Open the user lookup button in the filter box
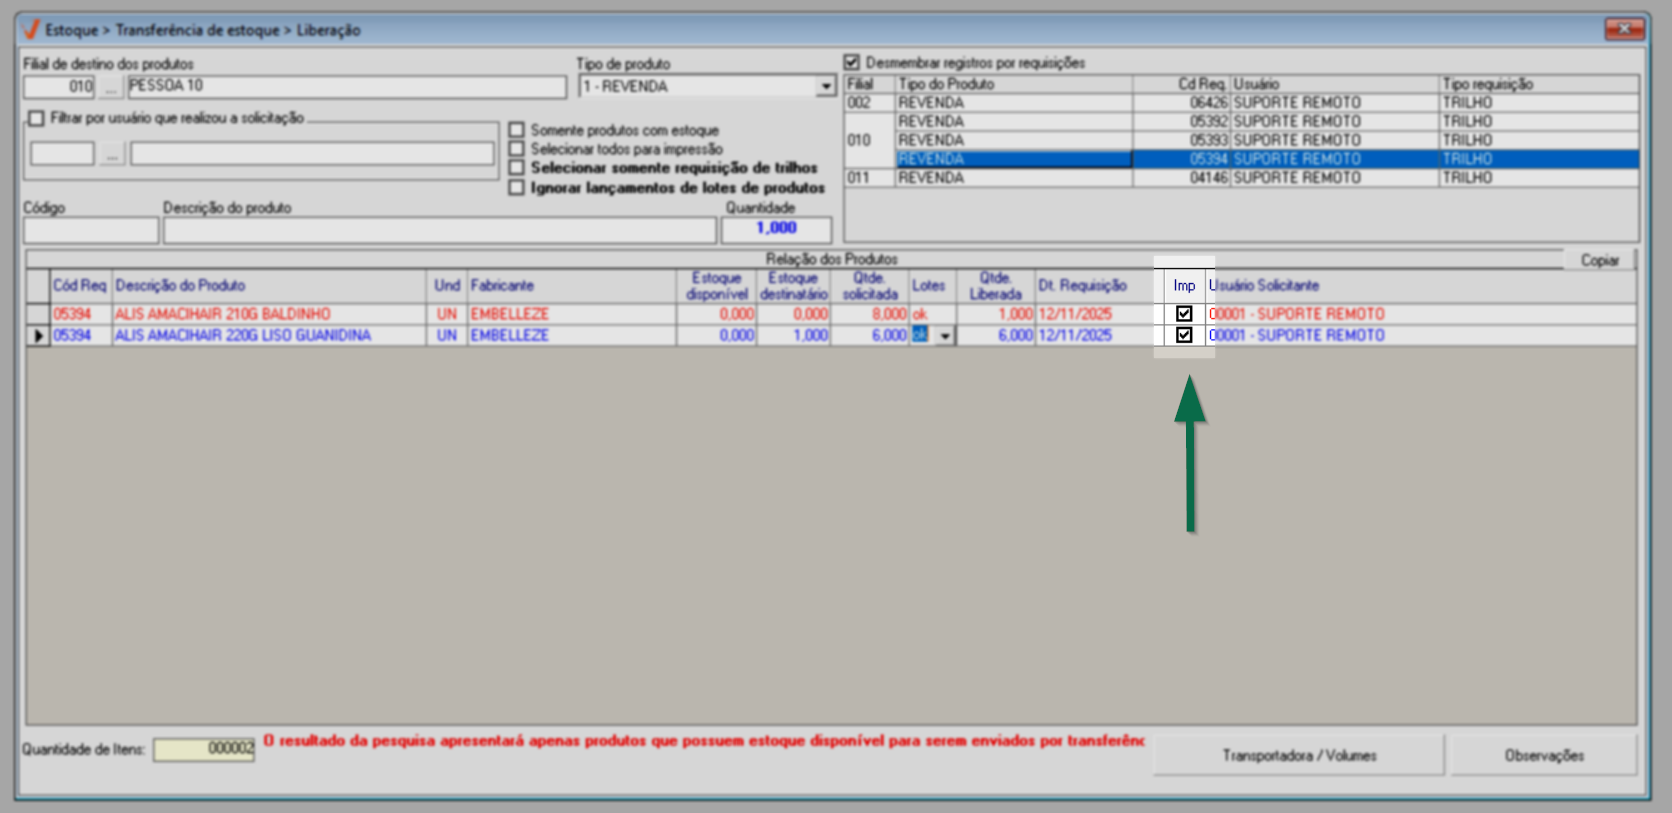Screen dimensions: 1672x813 point(112,154)
